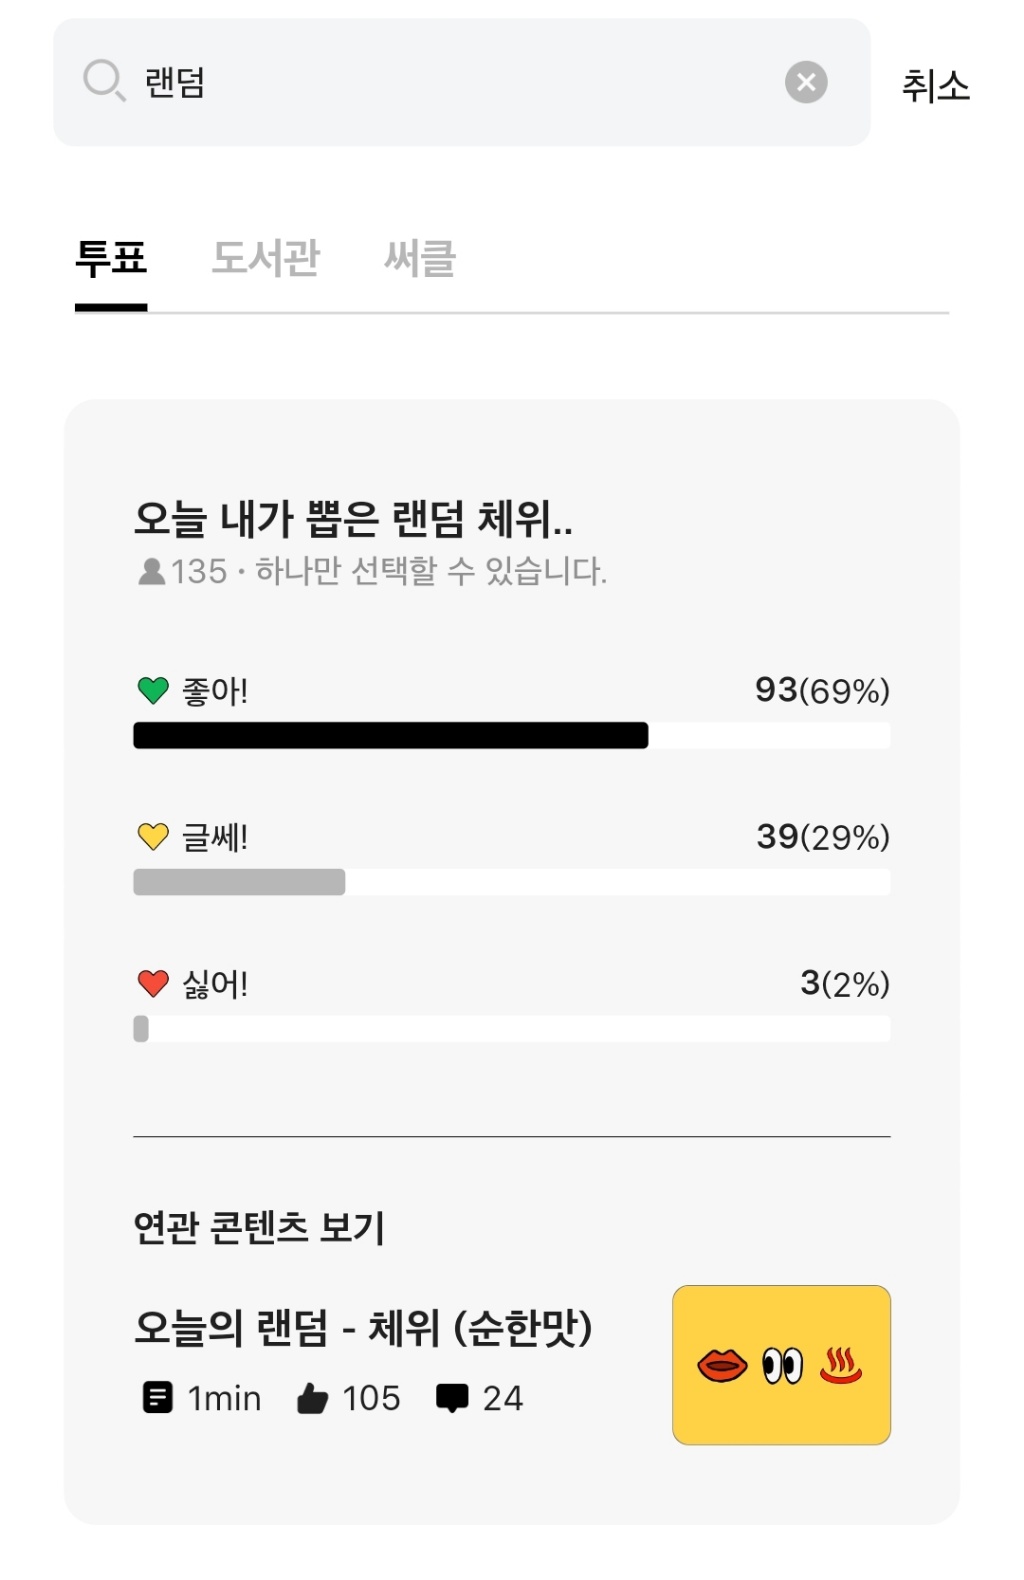The width and height of the screenshot is (1024, 1580).
Task: Vote for the 글쎄! option
Action: point(215,837)
